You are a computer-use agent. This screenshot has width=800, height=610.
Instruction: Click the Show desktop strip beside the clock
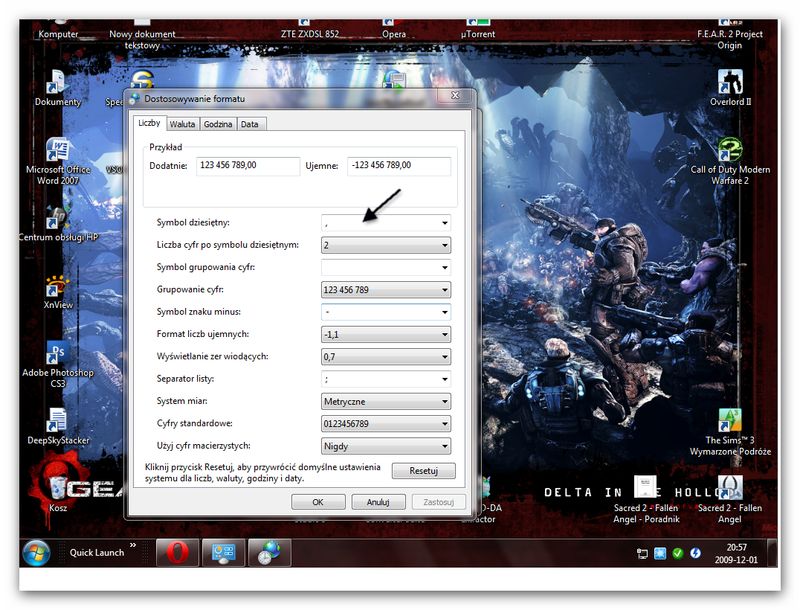pos(772,553)
